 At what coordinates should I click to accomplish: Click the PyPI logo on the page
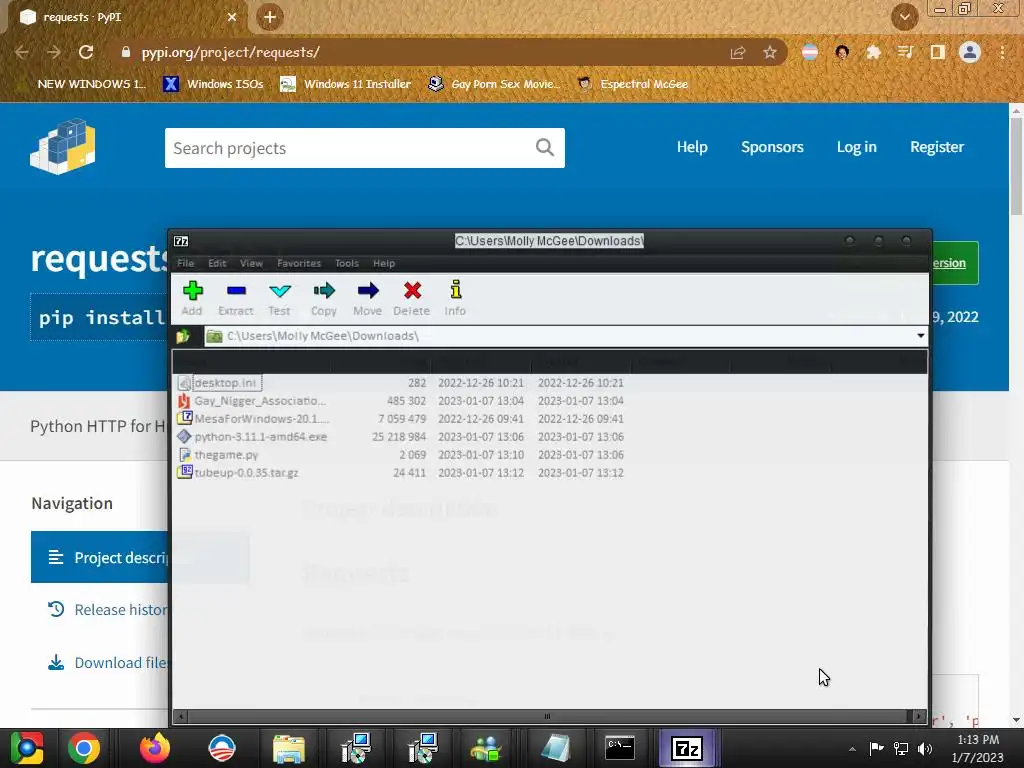(x=63, y=146)
